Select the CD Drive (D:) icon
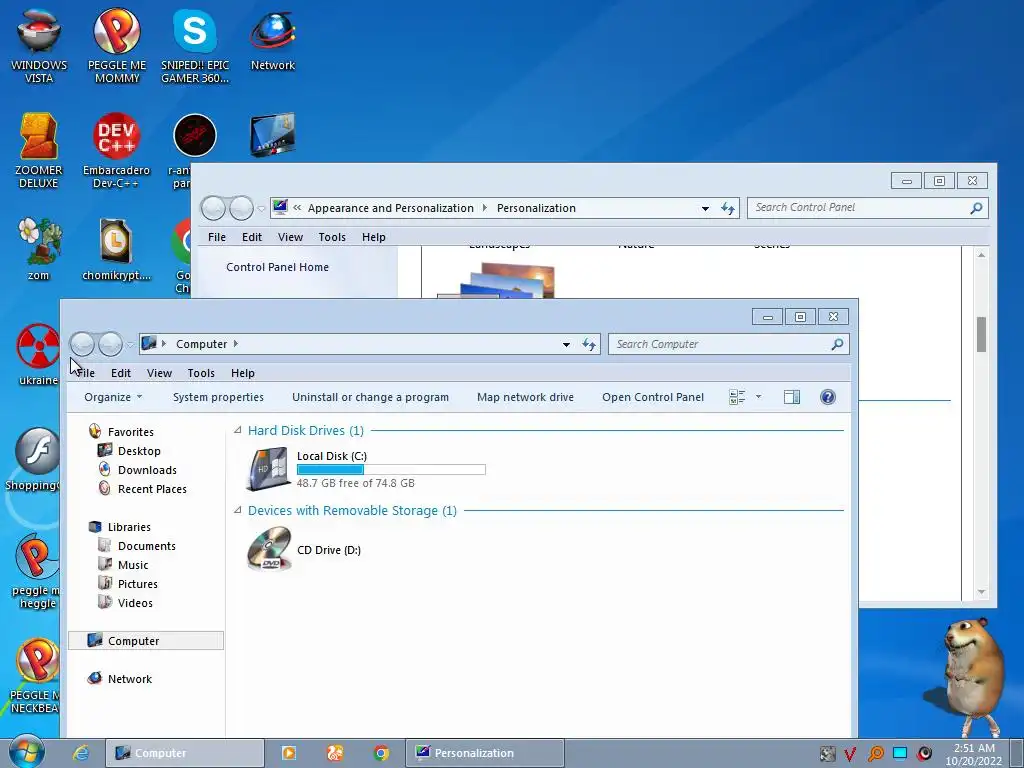The image size is (1024, 768). pos(269,549)
